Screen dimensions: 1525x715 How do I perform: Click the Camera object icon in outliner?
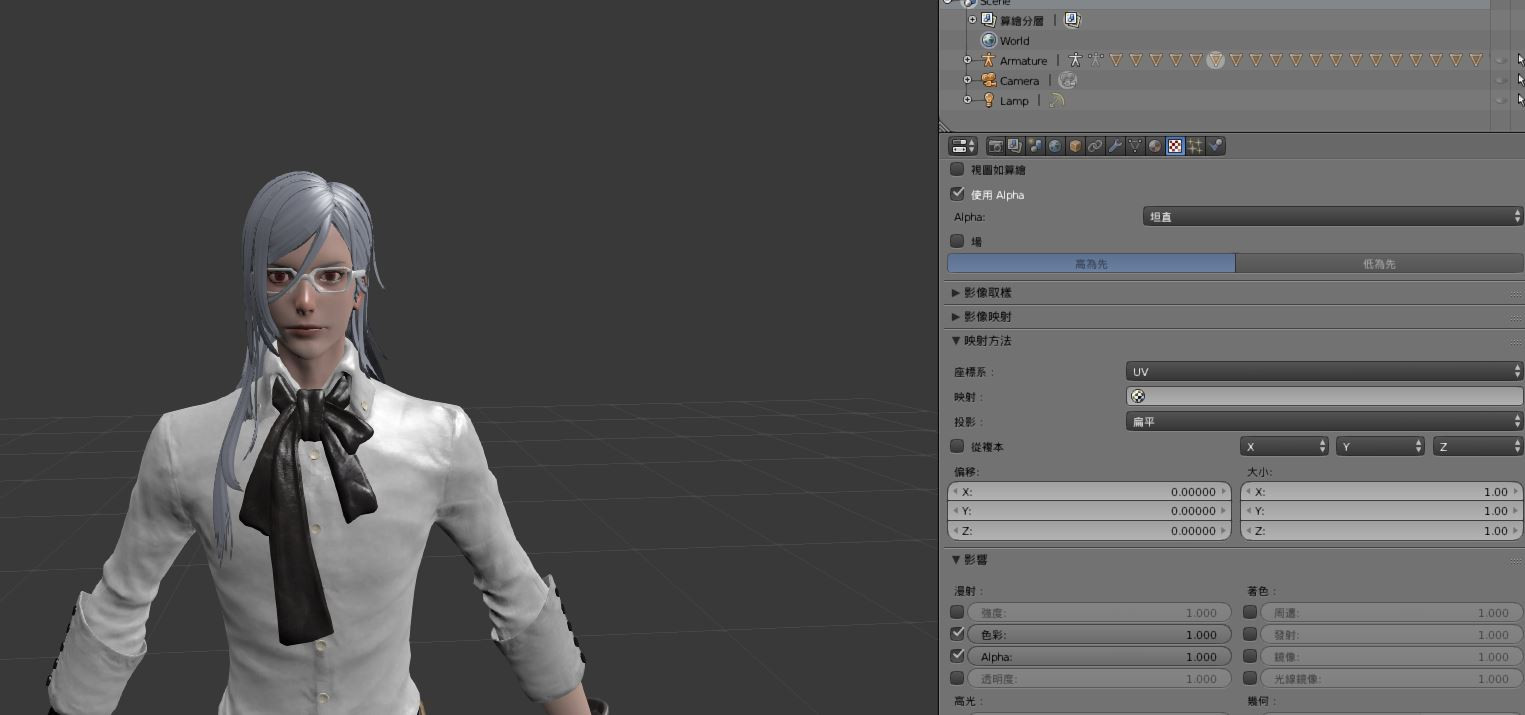tap(988, 81)
